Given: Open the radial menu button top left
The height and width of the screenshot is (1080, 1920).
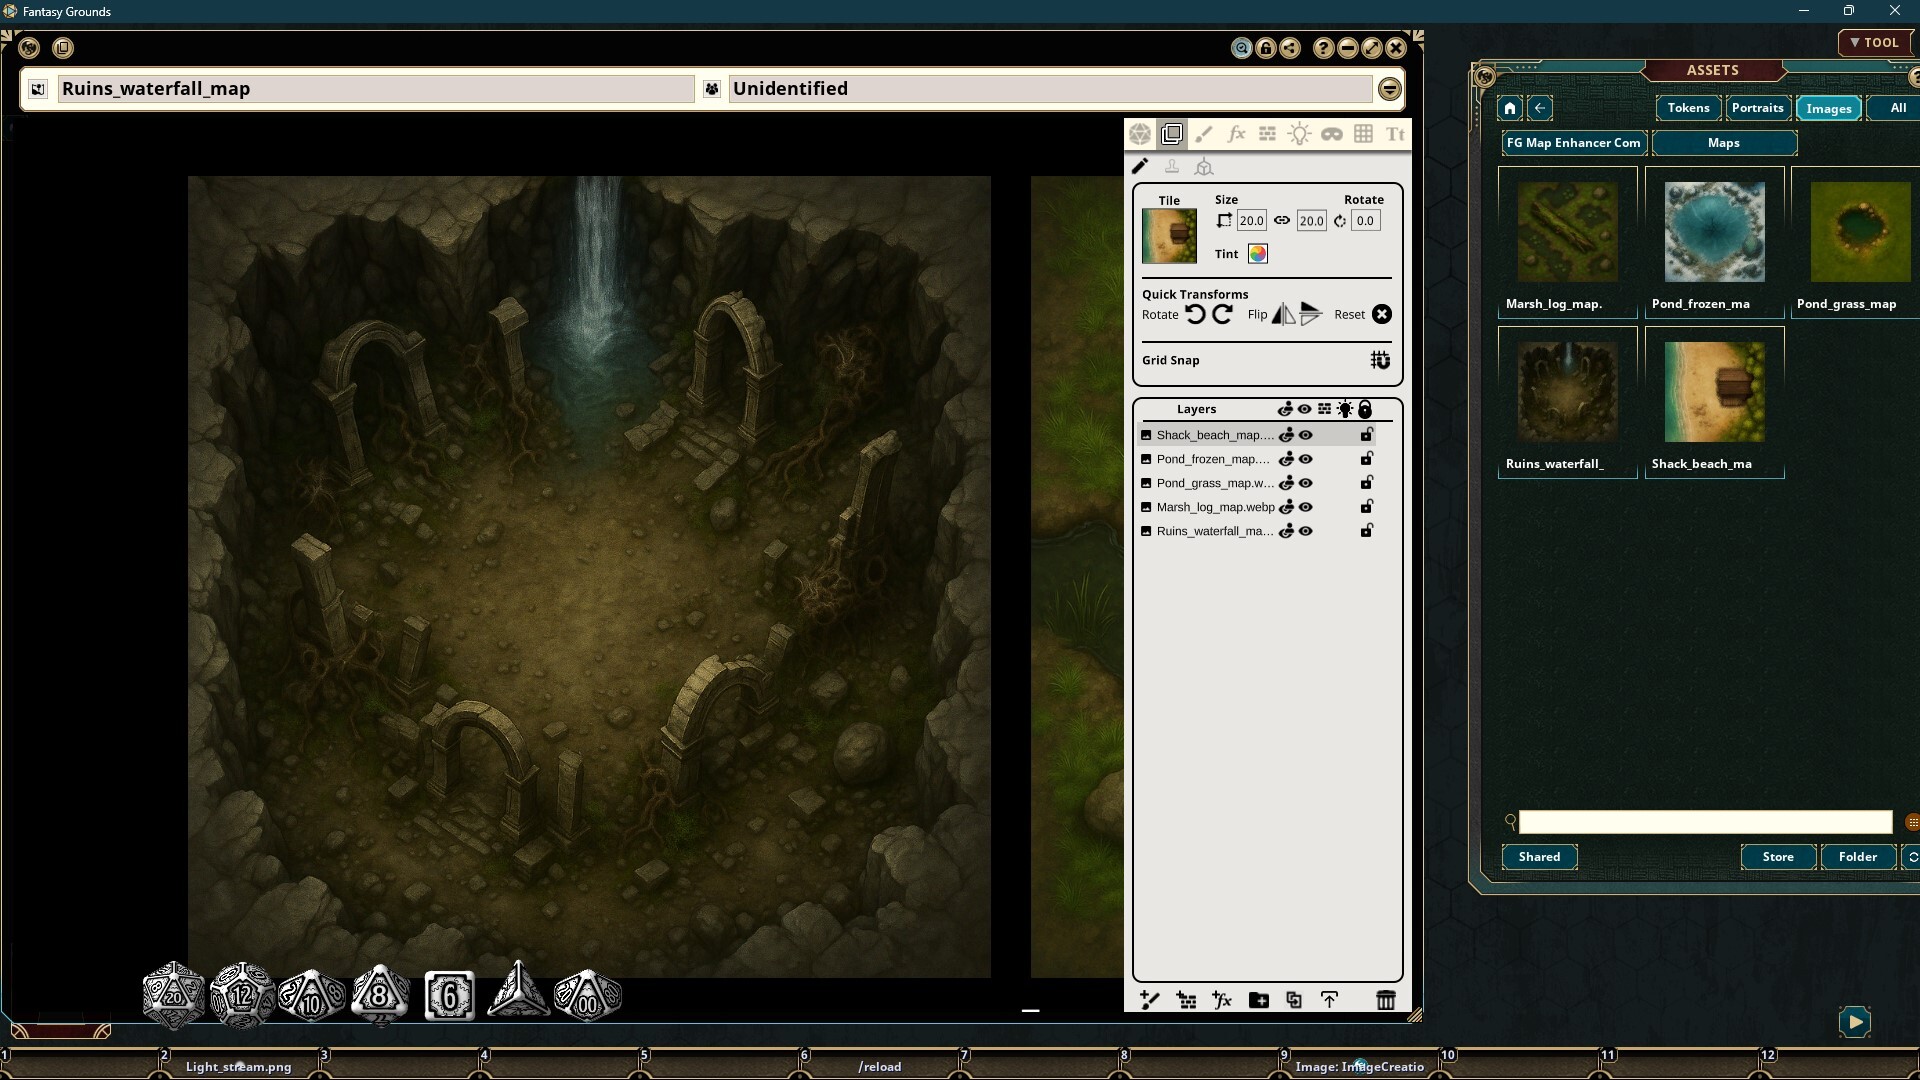Looking at the screenshot, I should [29, 47].
